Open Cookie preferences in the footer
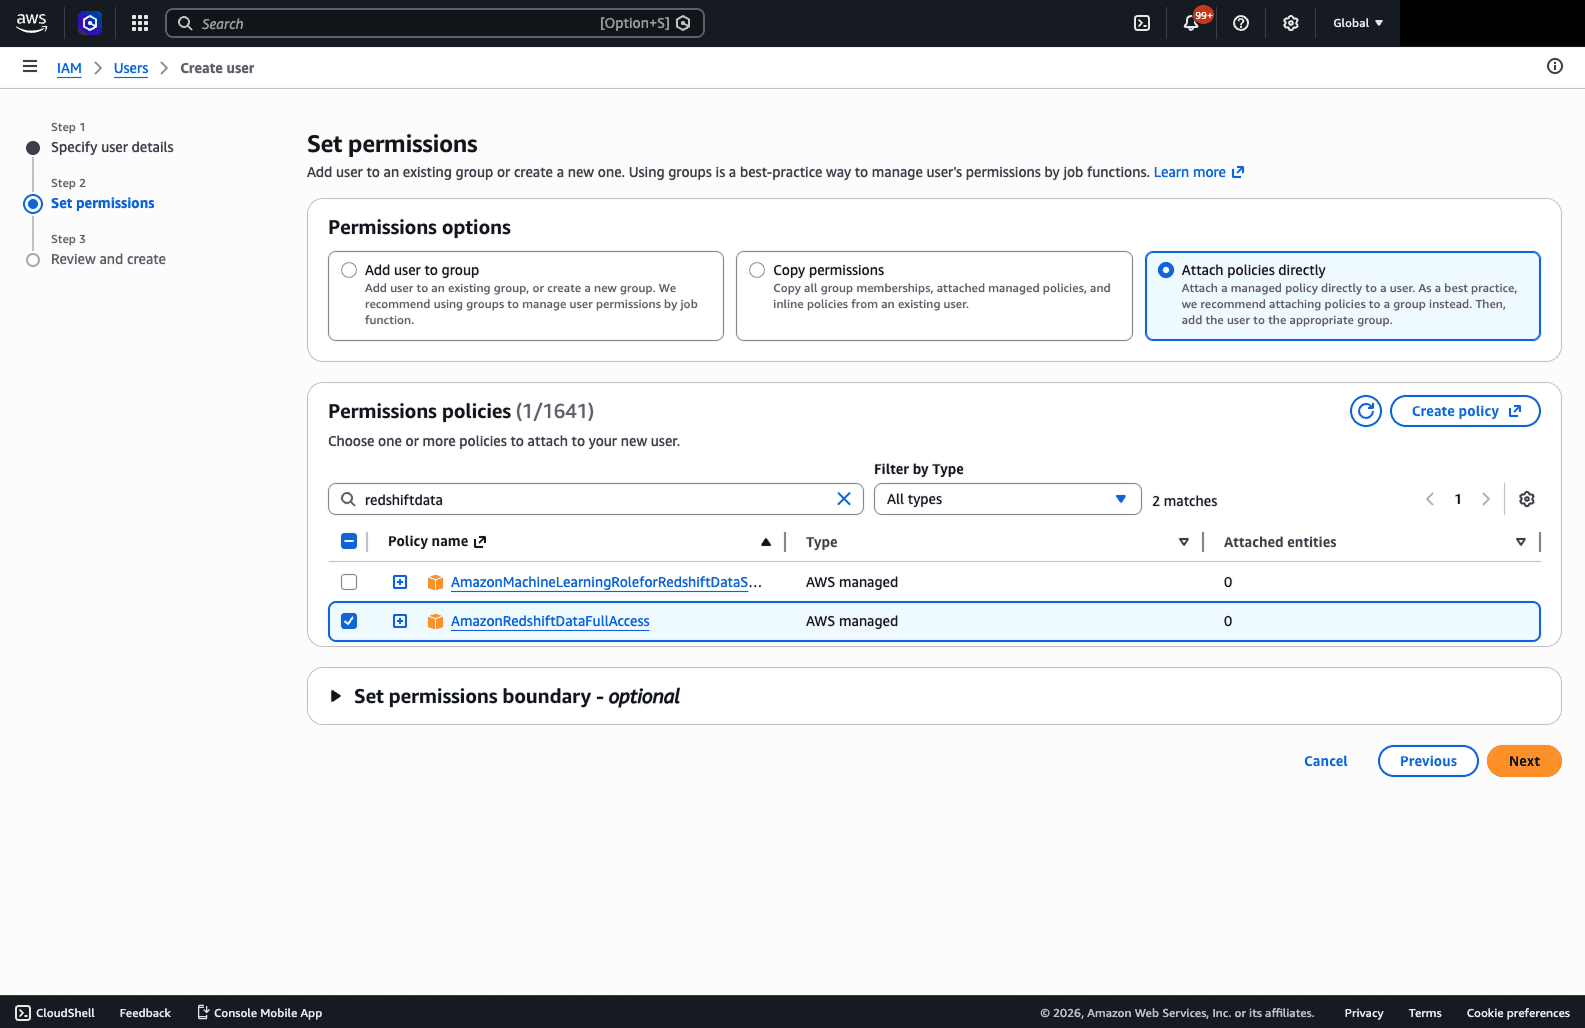 point(1518,1013)
